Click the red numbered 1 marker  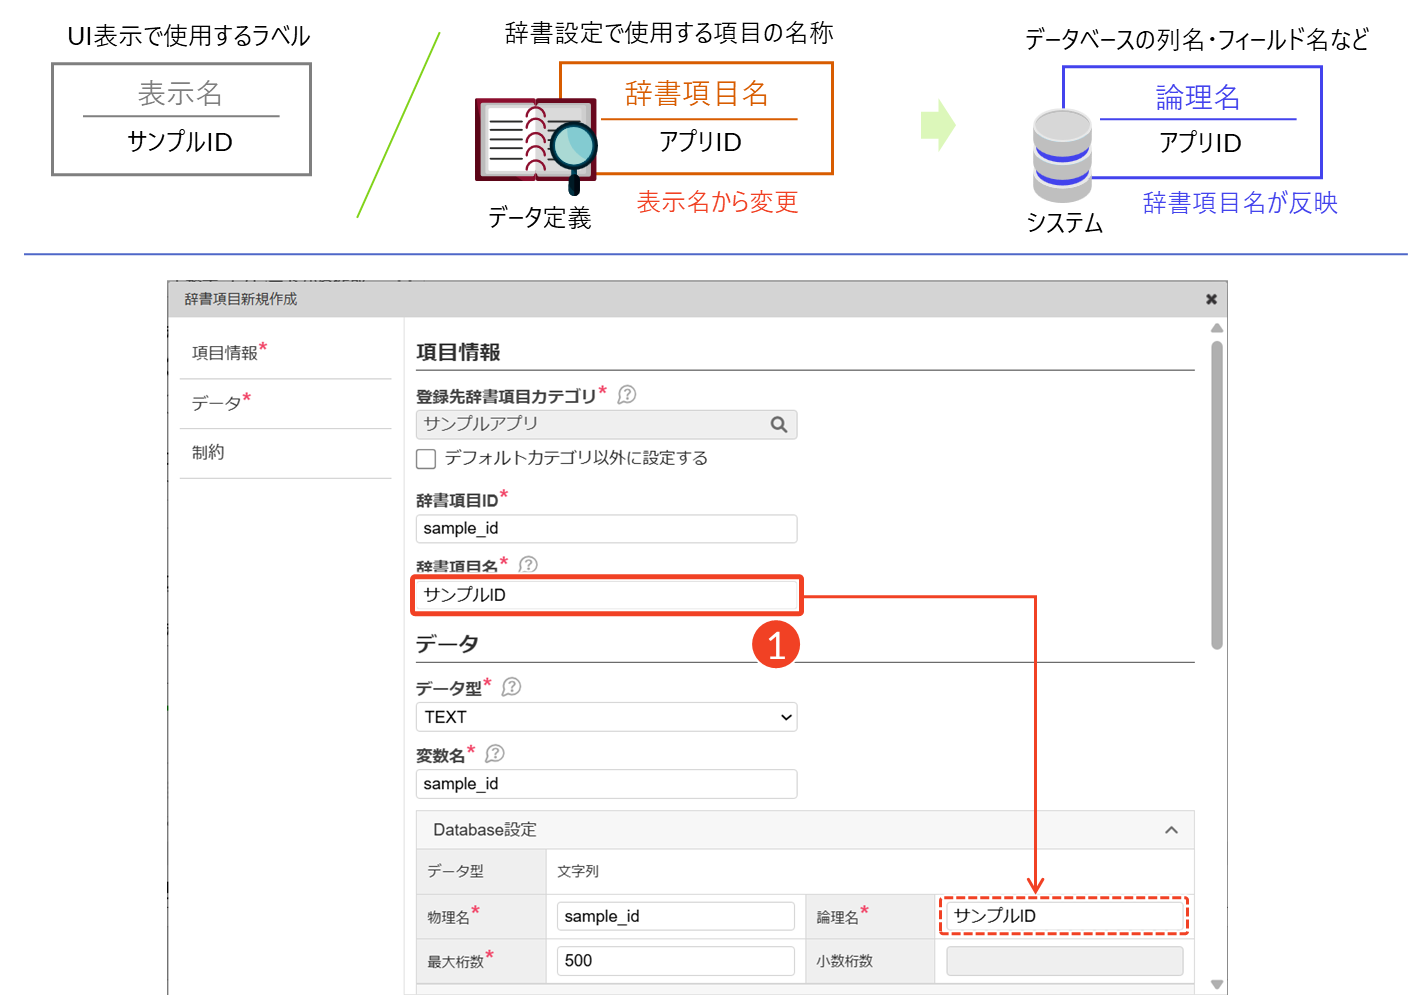click(x=776, y=644)
